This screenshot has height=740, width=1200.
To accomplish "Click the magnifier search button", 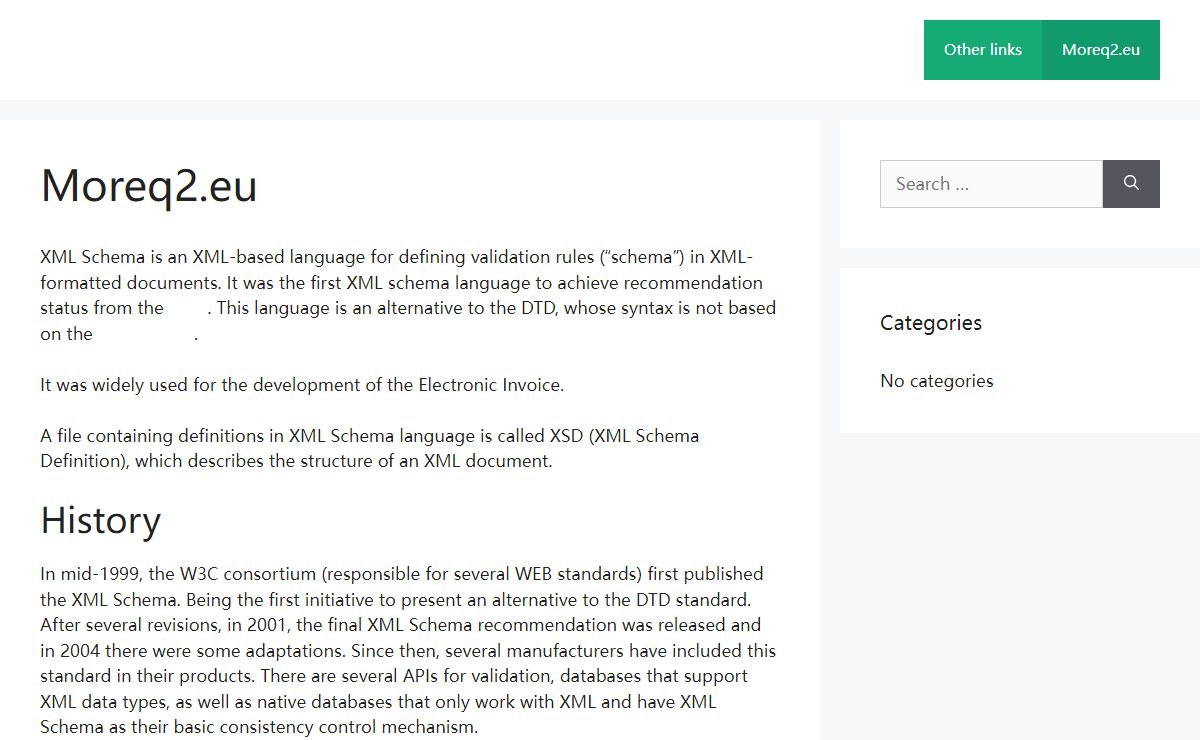I will coord(1131,184).
